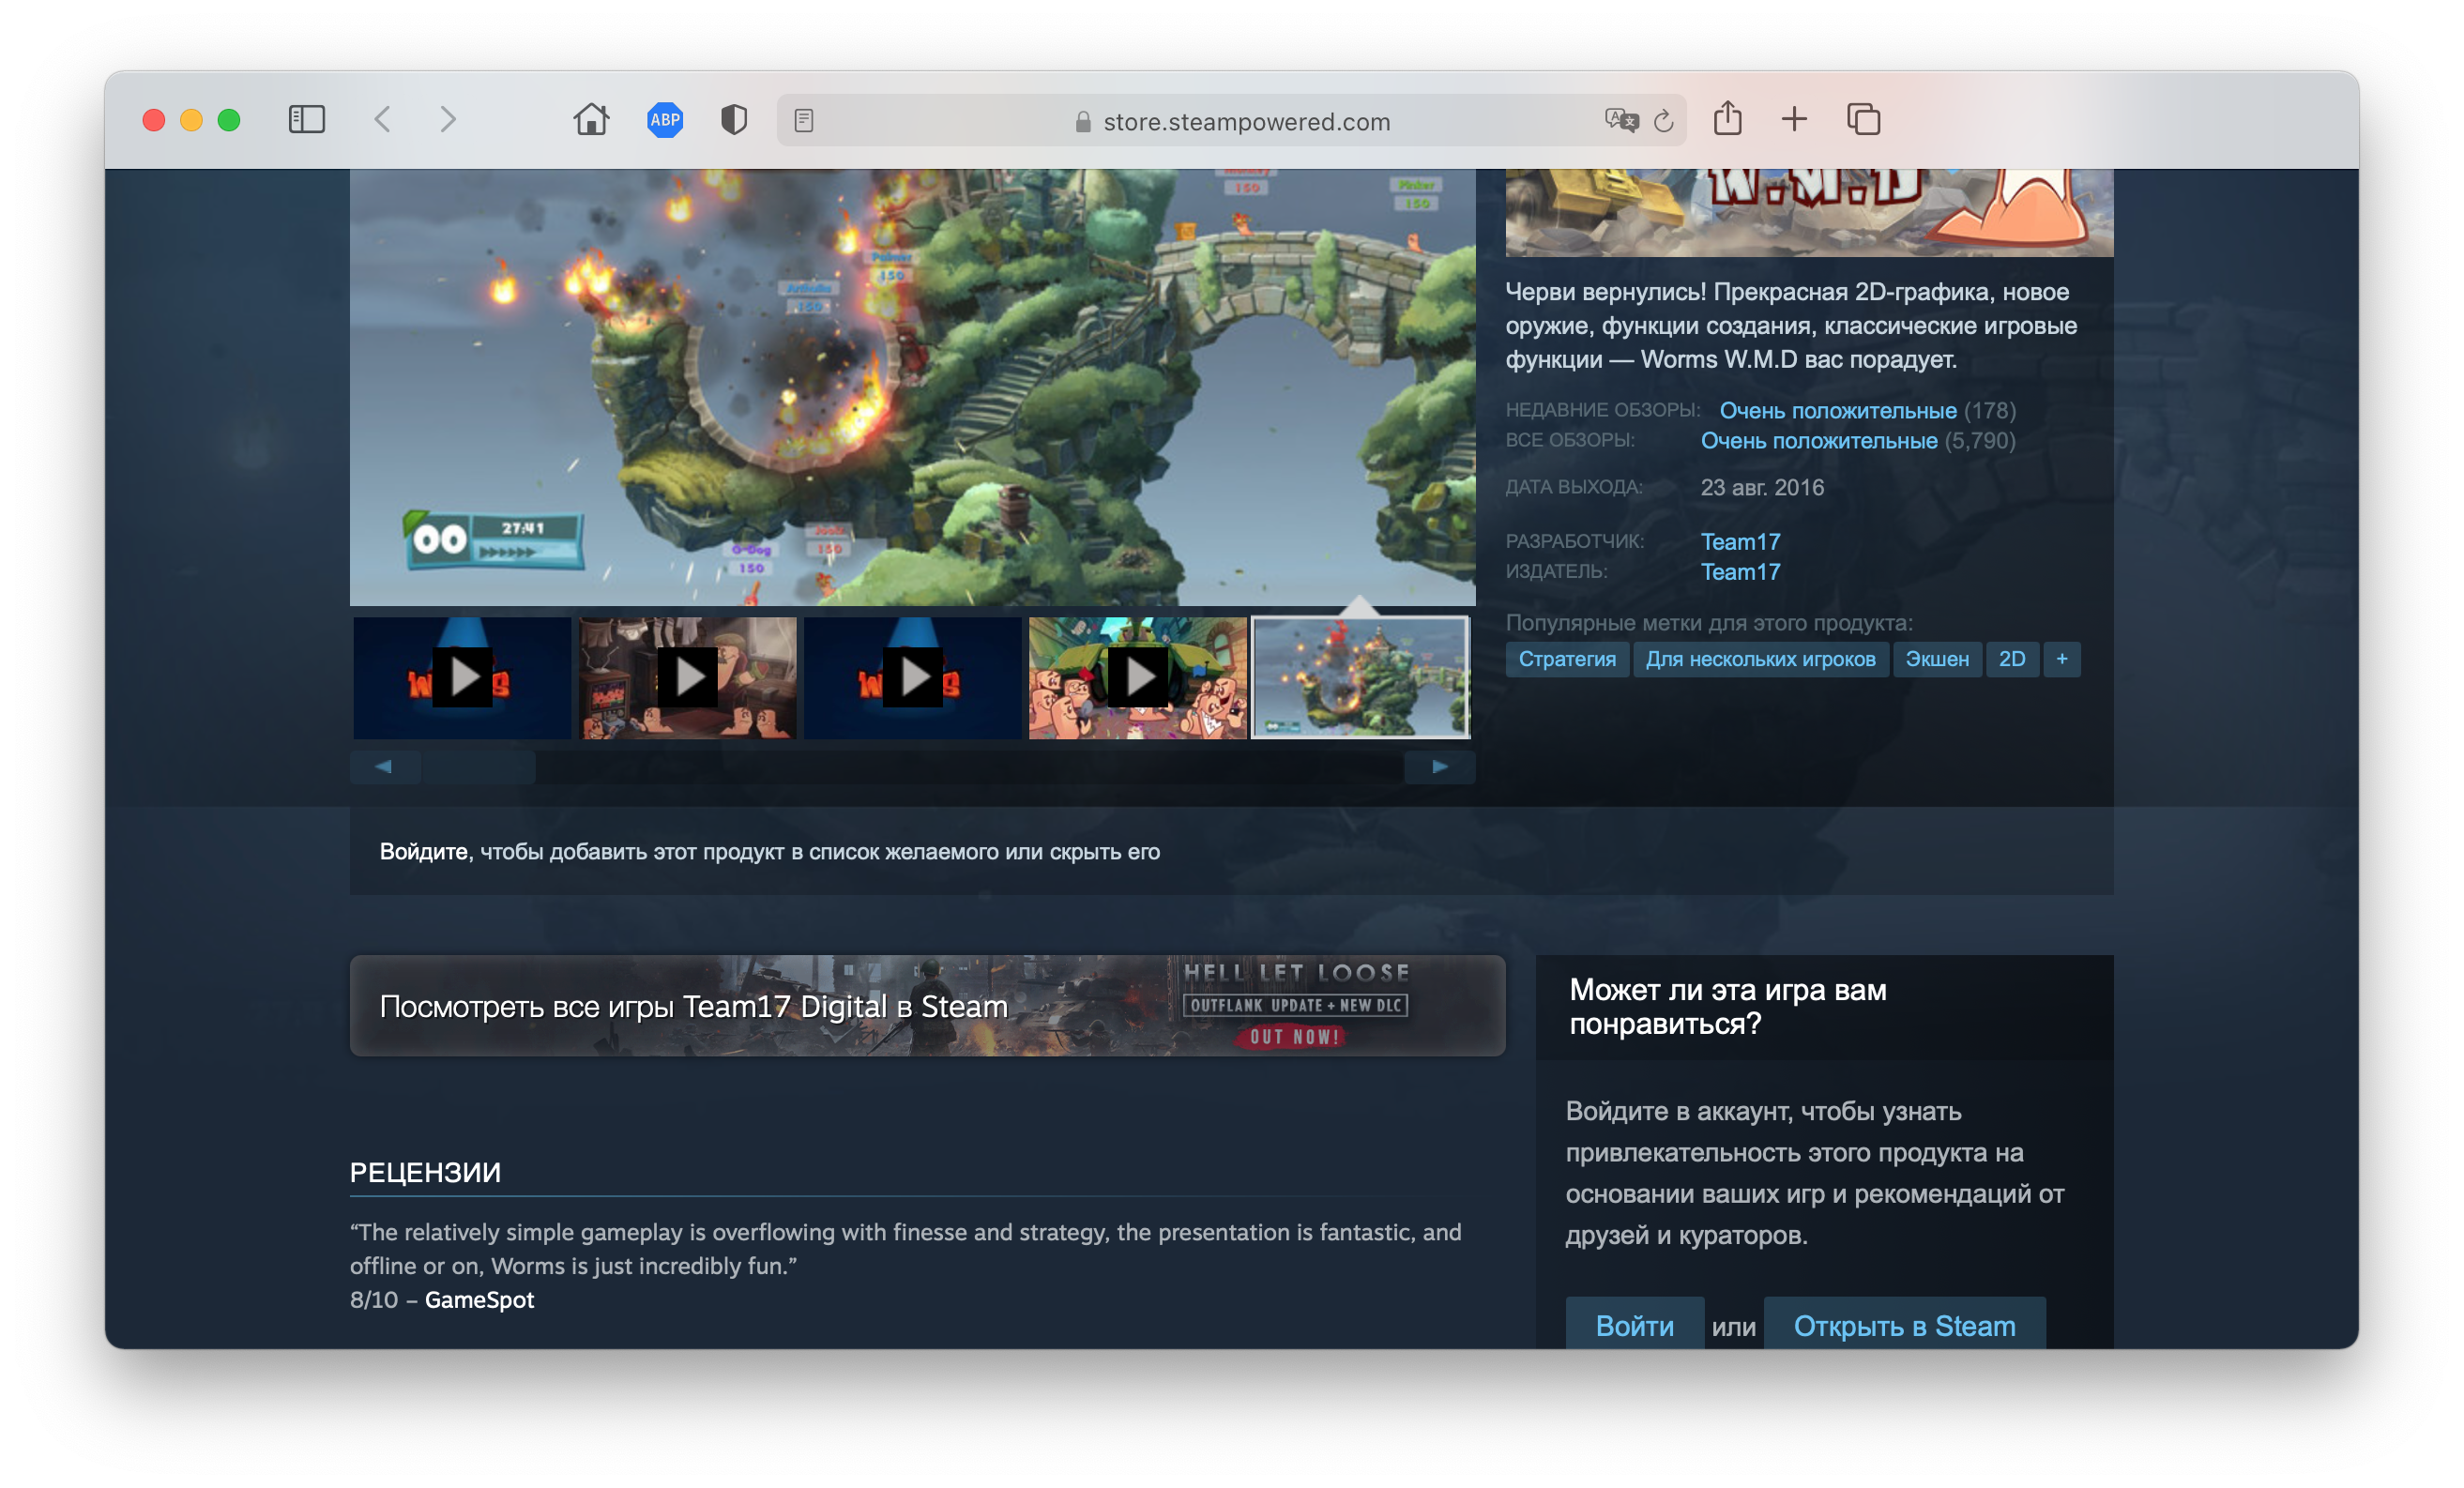This screenshot has width=2464, height=1488.
Task: Show Reader view in address bar
Action: coord(804,121)
